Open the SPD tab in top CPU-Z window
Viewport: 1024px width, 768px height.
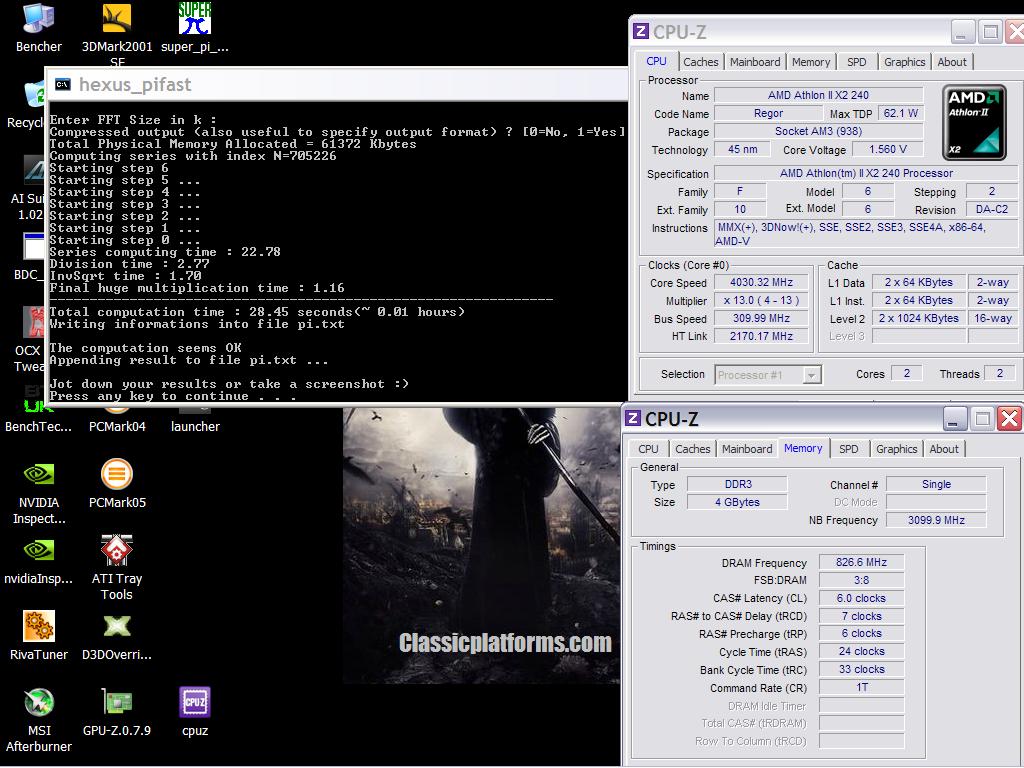pos(857,62)
